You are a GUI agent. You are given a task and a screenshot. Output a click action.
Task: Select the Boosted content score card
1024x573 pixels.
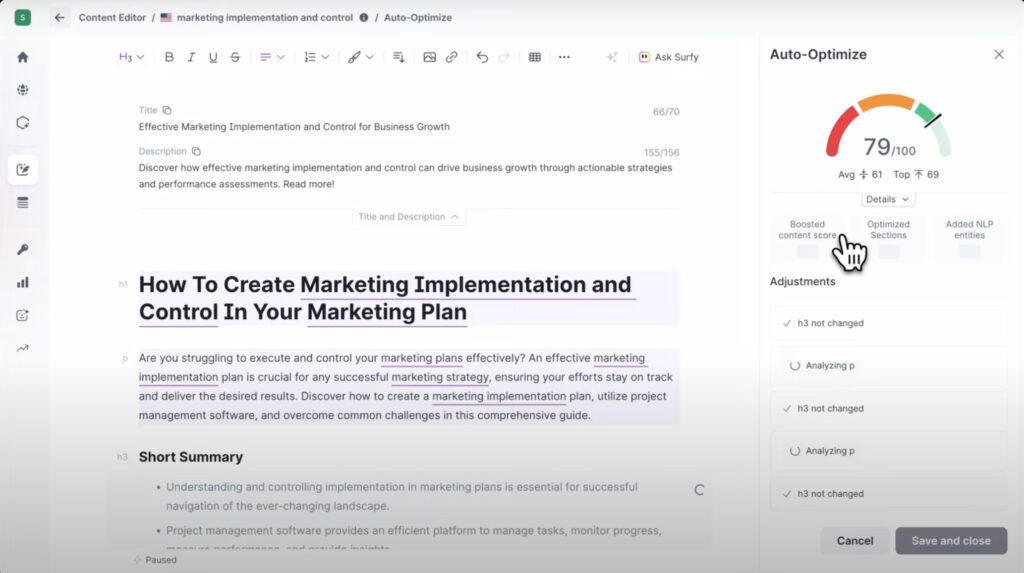[807, 239]
